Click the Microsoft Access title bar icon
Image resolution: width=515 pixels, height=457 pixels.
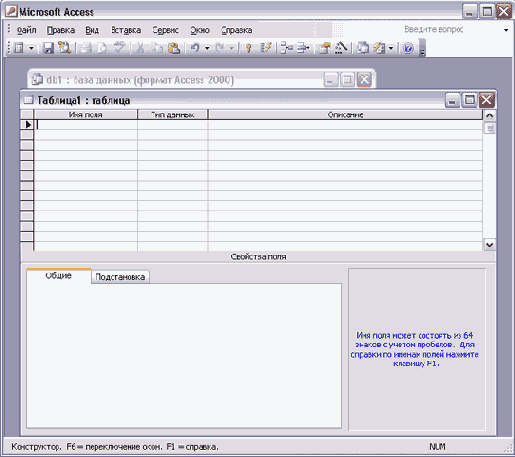(x=11, y=11)
